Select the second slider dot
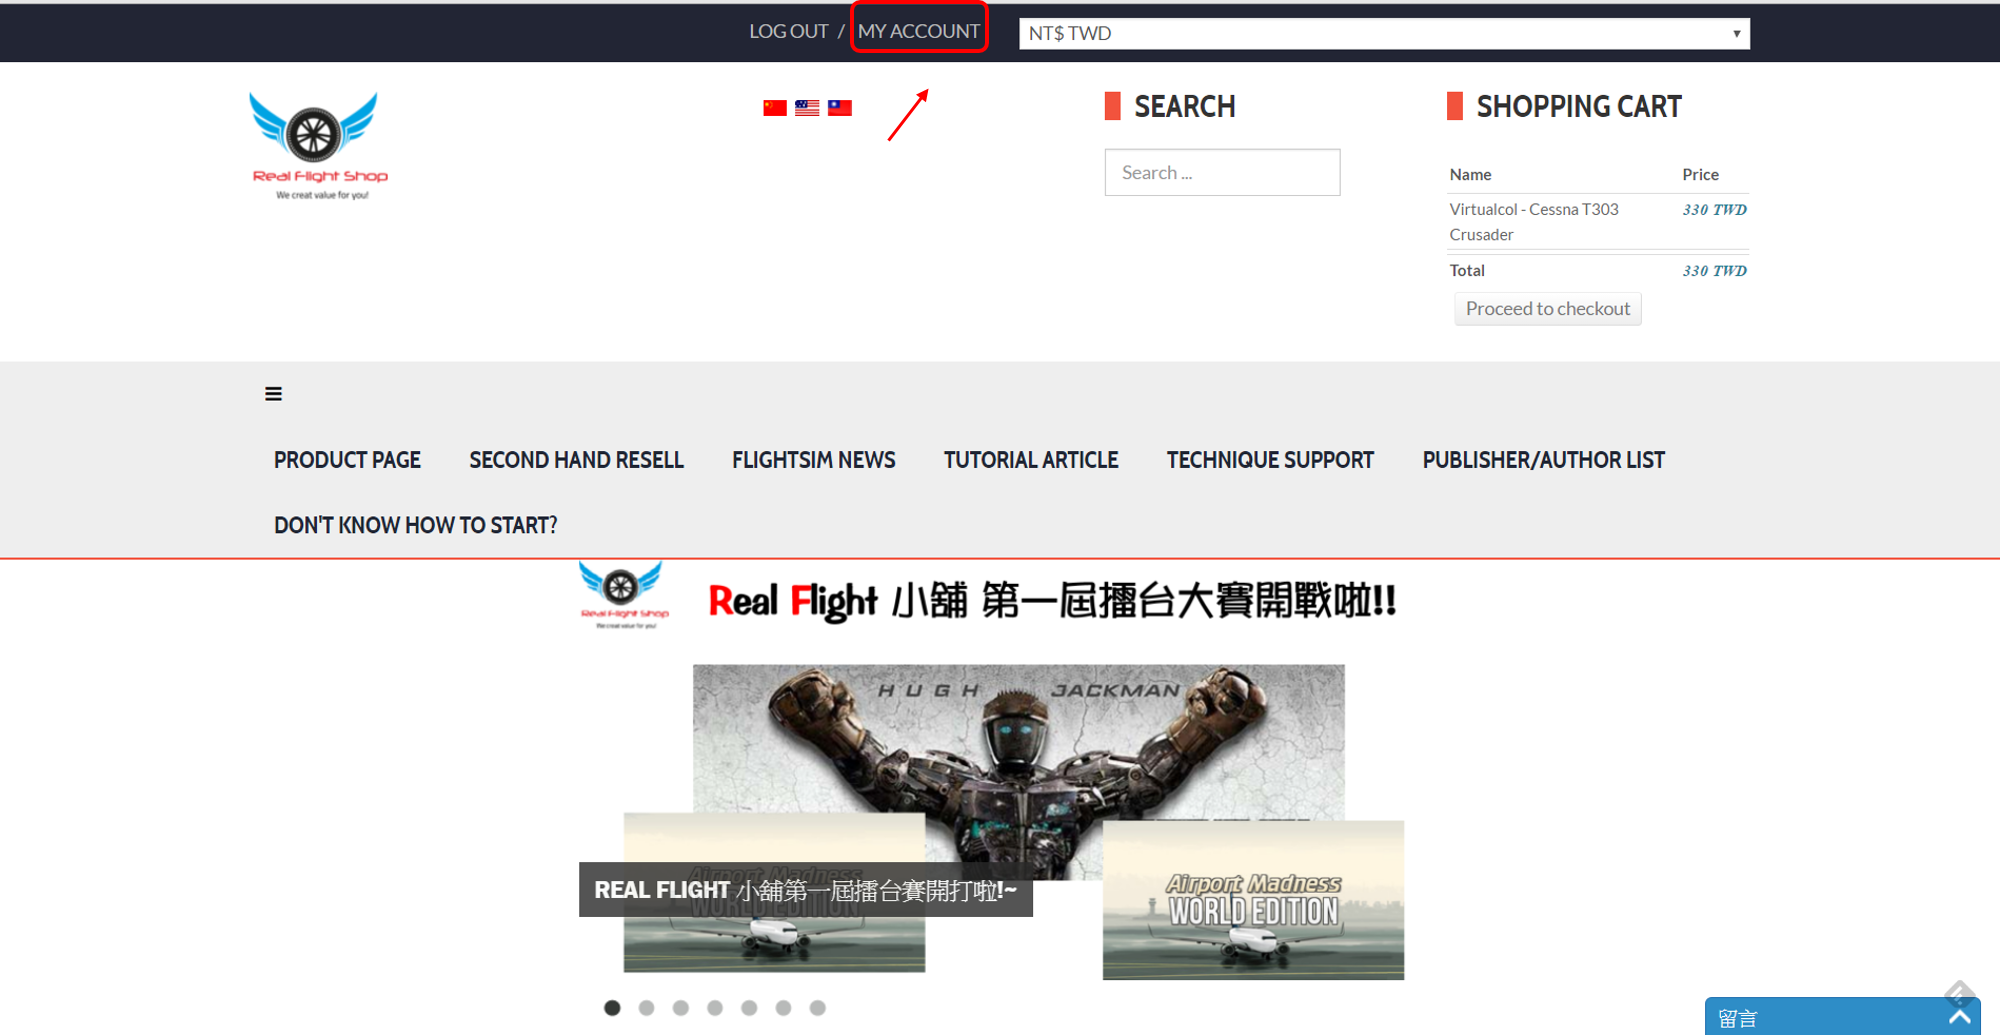This screenshot has width=2000, height=1035. tap(646, 1008)
